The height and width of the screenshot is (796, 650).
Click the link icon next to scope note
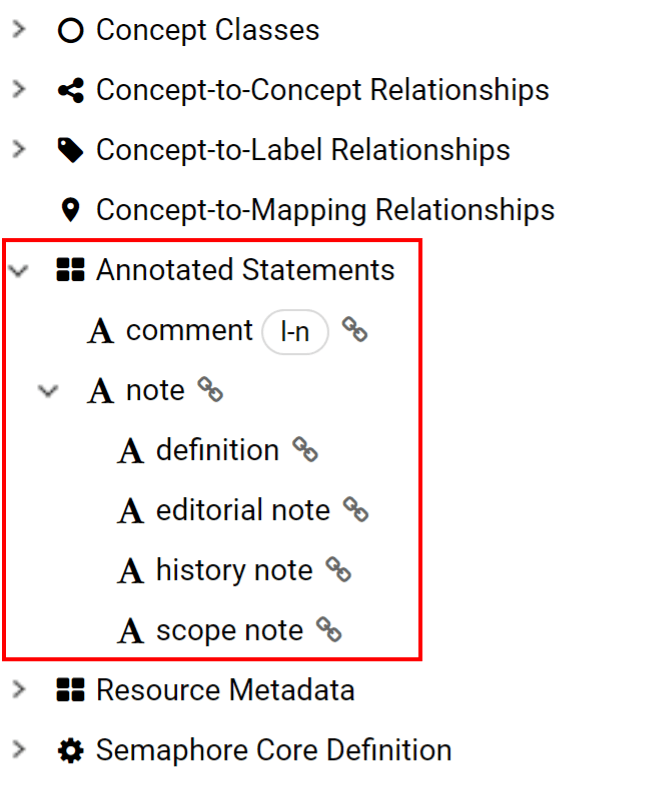click(329, 630)
